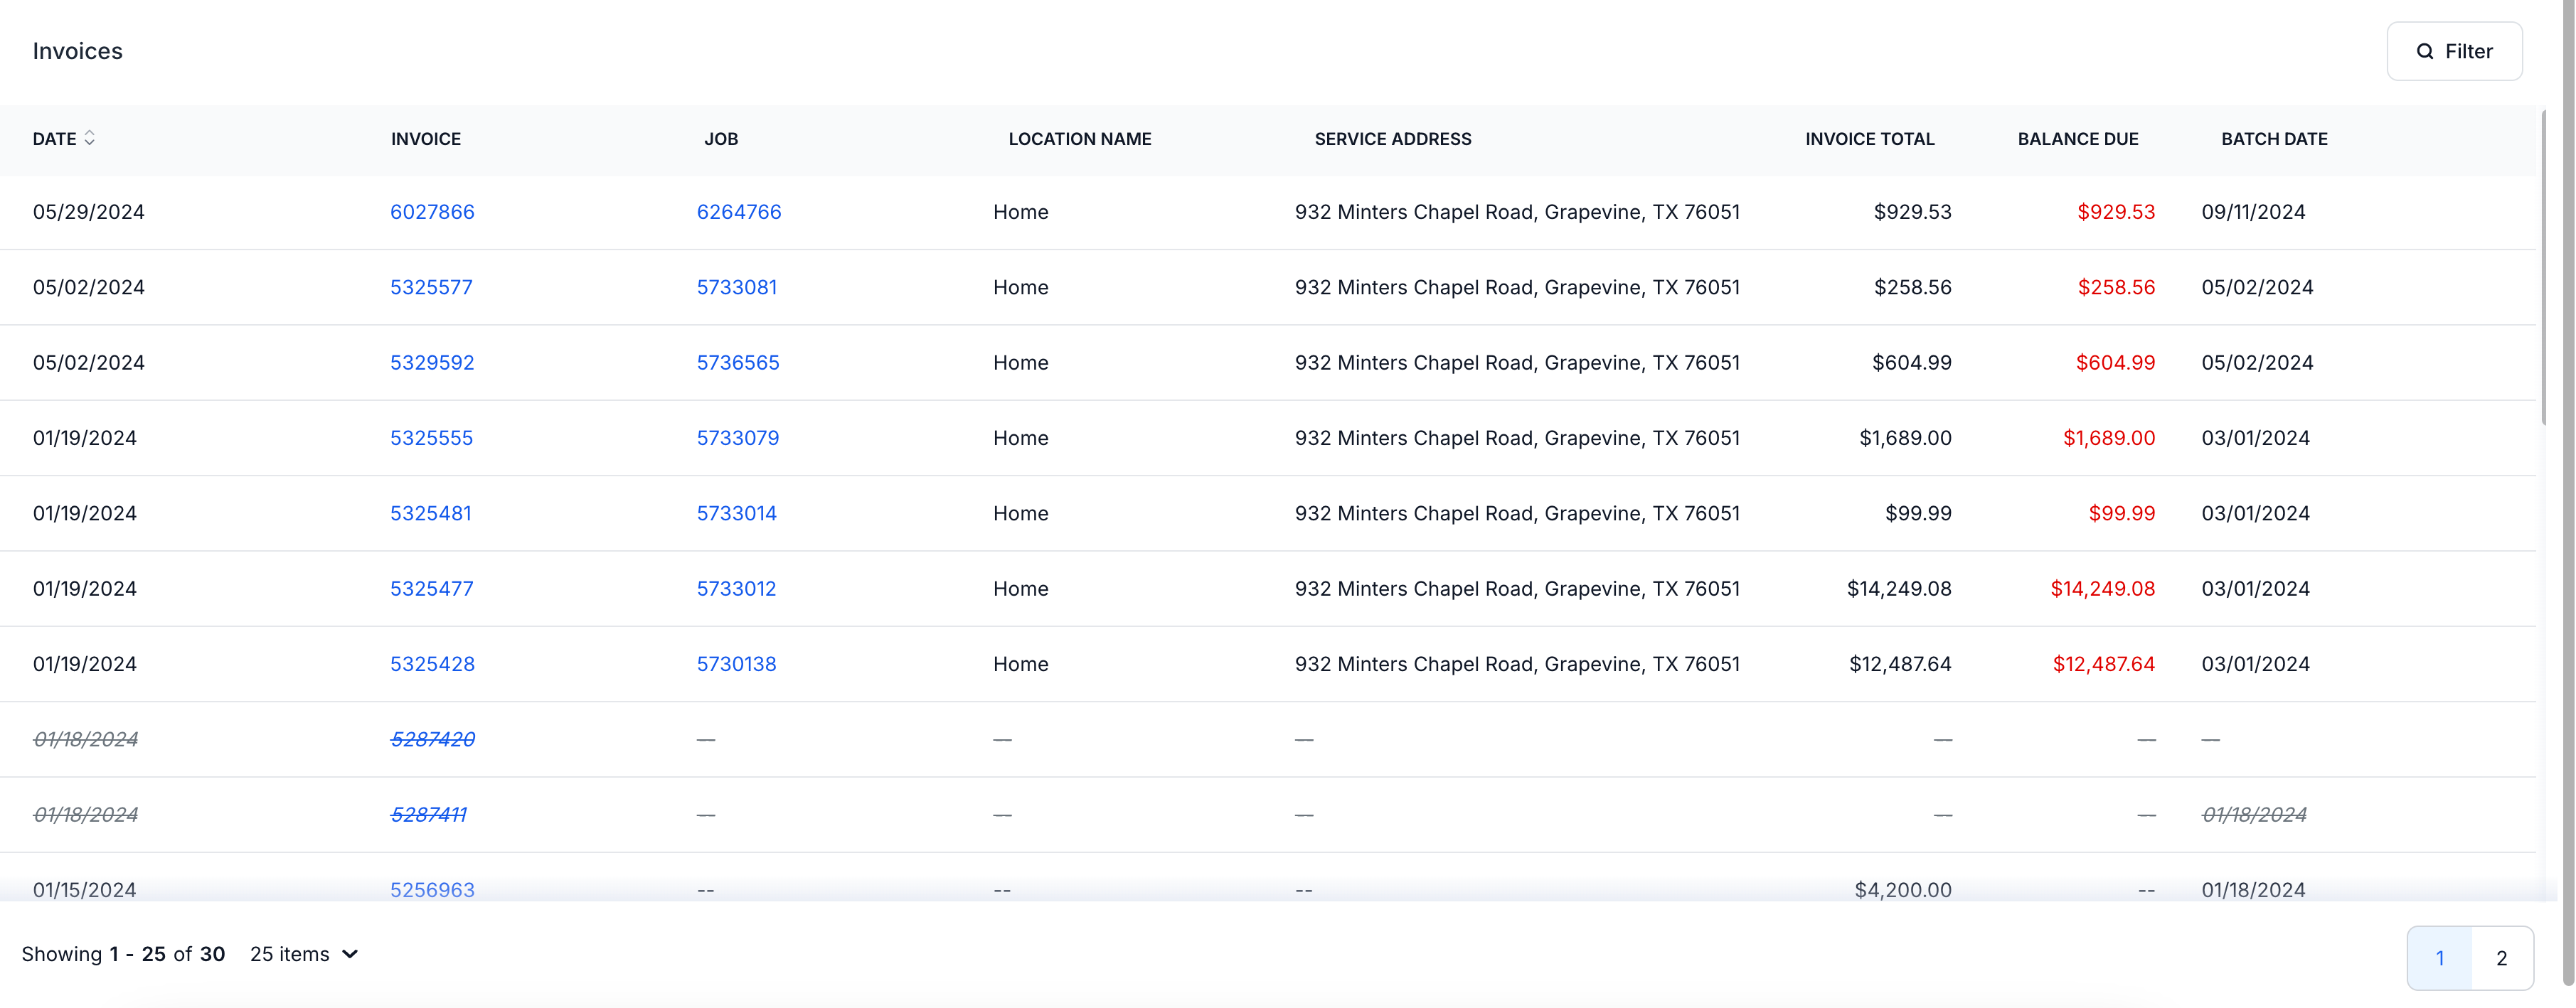Open invoice 5325428
The image size is (2576, 1008).
[x=432, y=664]
